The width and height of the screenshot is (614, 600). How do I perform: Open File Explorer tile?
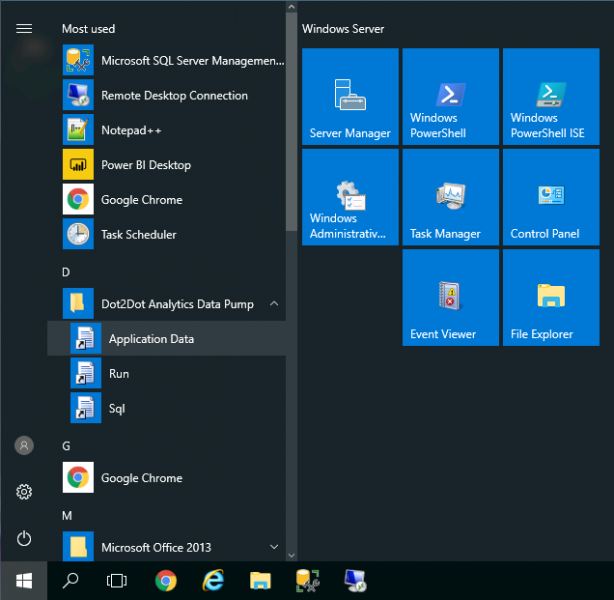550,297
